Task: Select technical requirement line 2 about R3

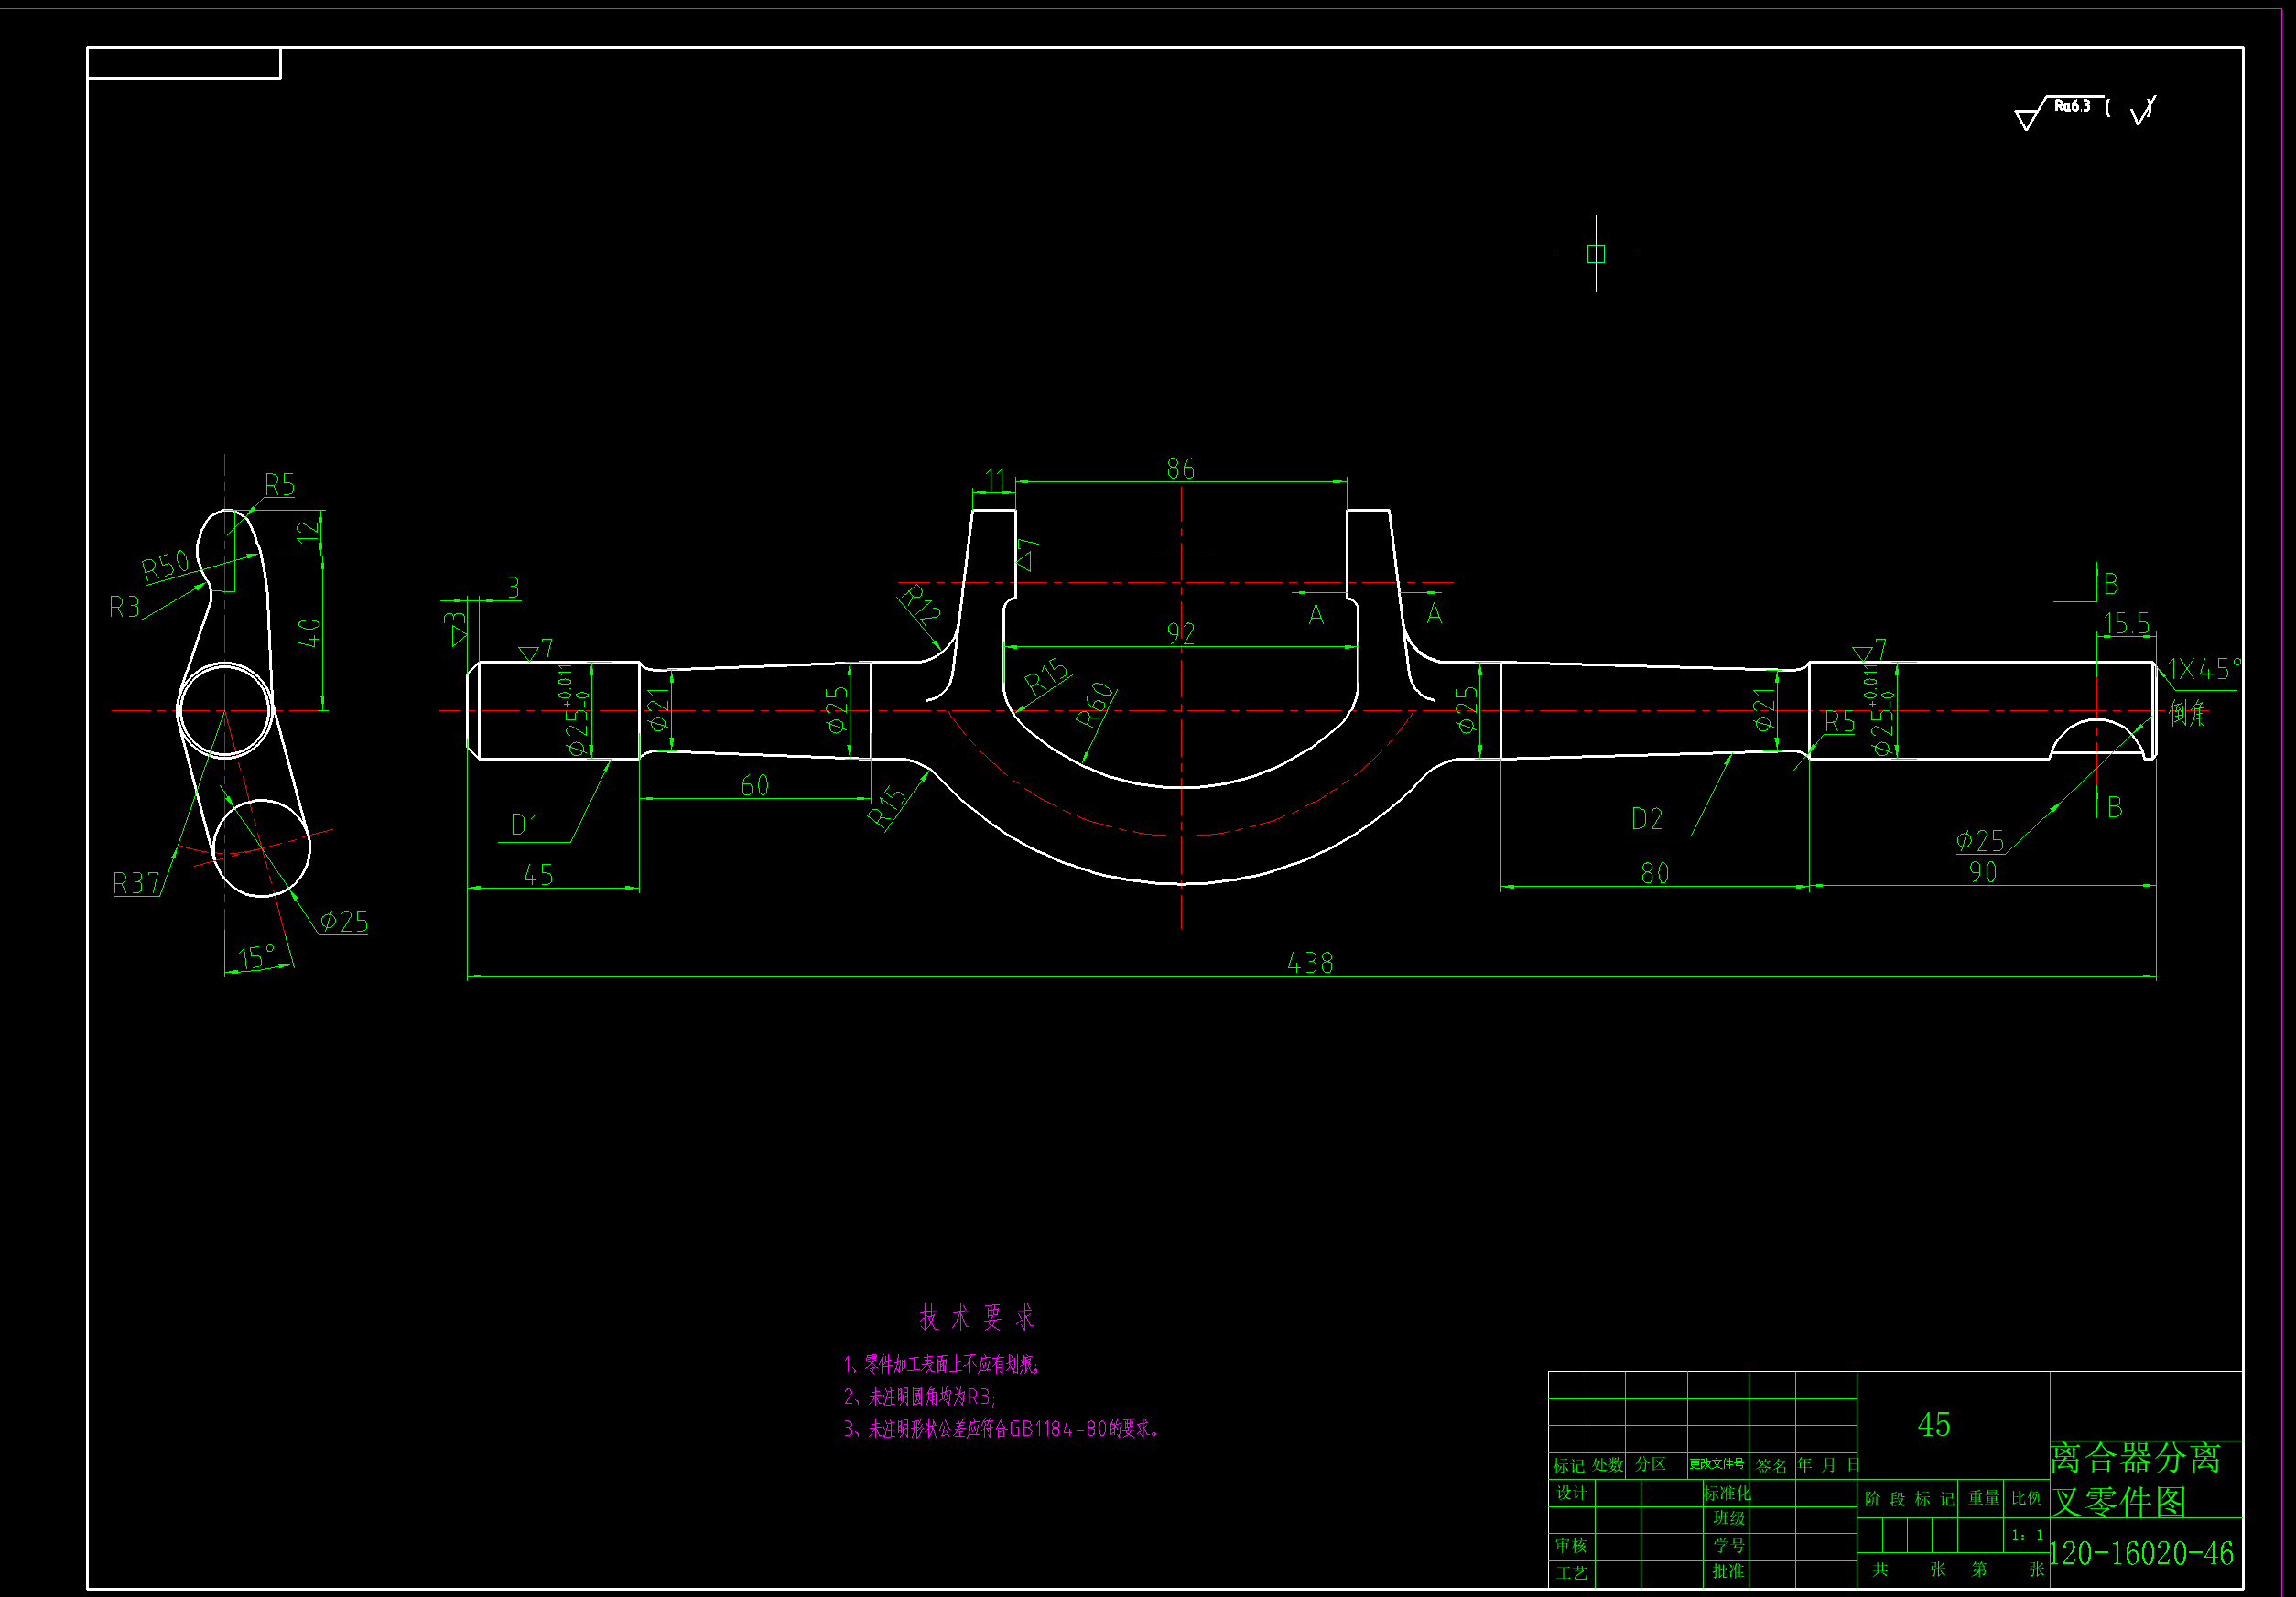Action: tap(919, 1397)
